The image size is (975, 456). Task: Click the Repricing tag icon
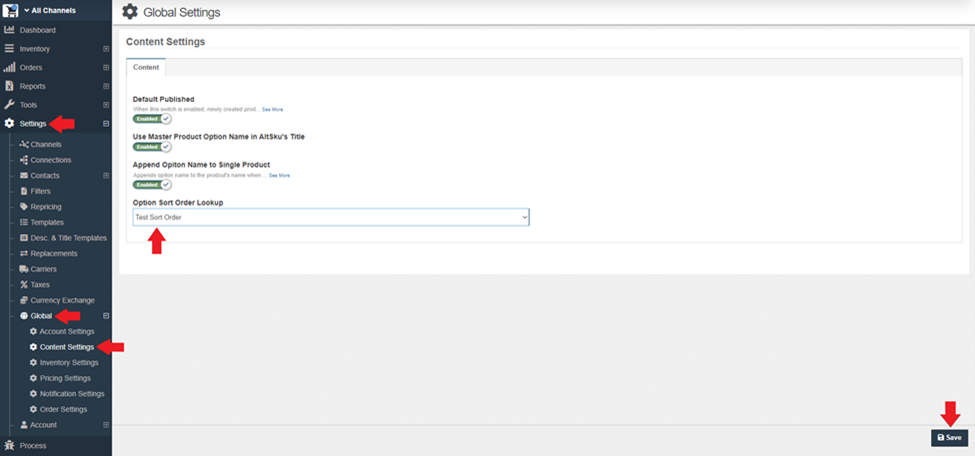23,207
